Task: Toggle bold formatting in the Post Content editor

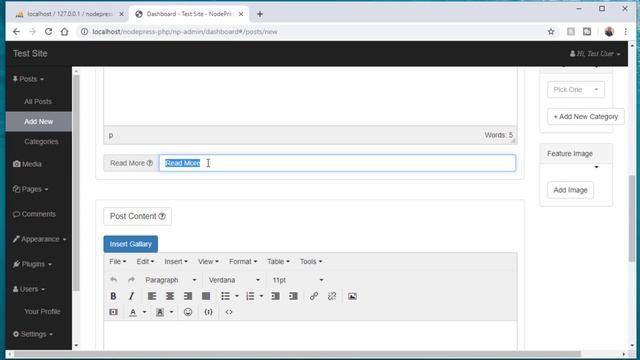Action: (113, 296)
